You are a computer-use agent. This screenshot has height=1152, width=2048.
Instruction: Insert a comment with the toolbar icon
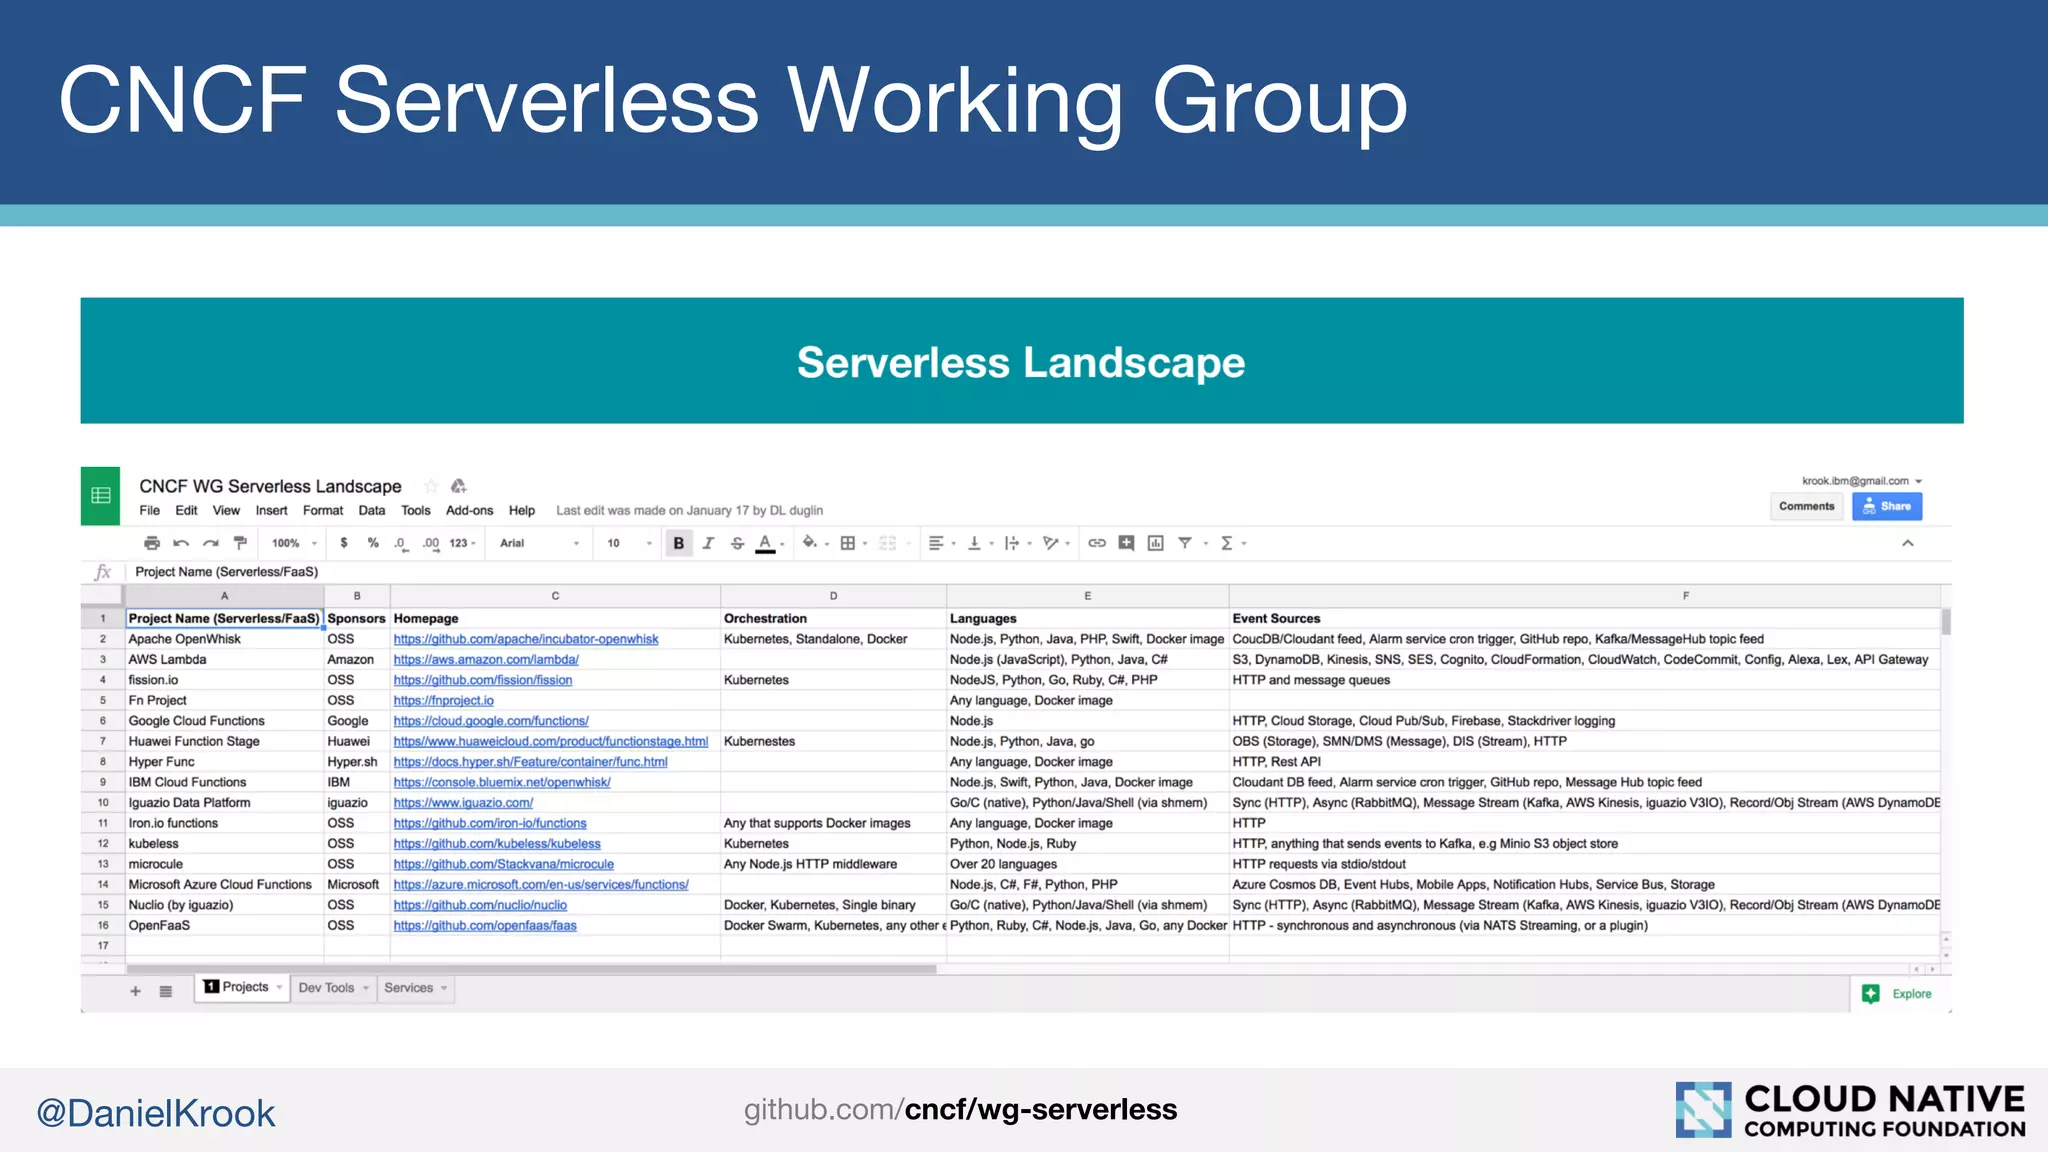pos(1126,543)
